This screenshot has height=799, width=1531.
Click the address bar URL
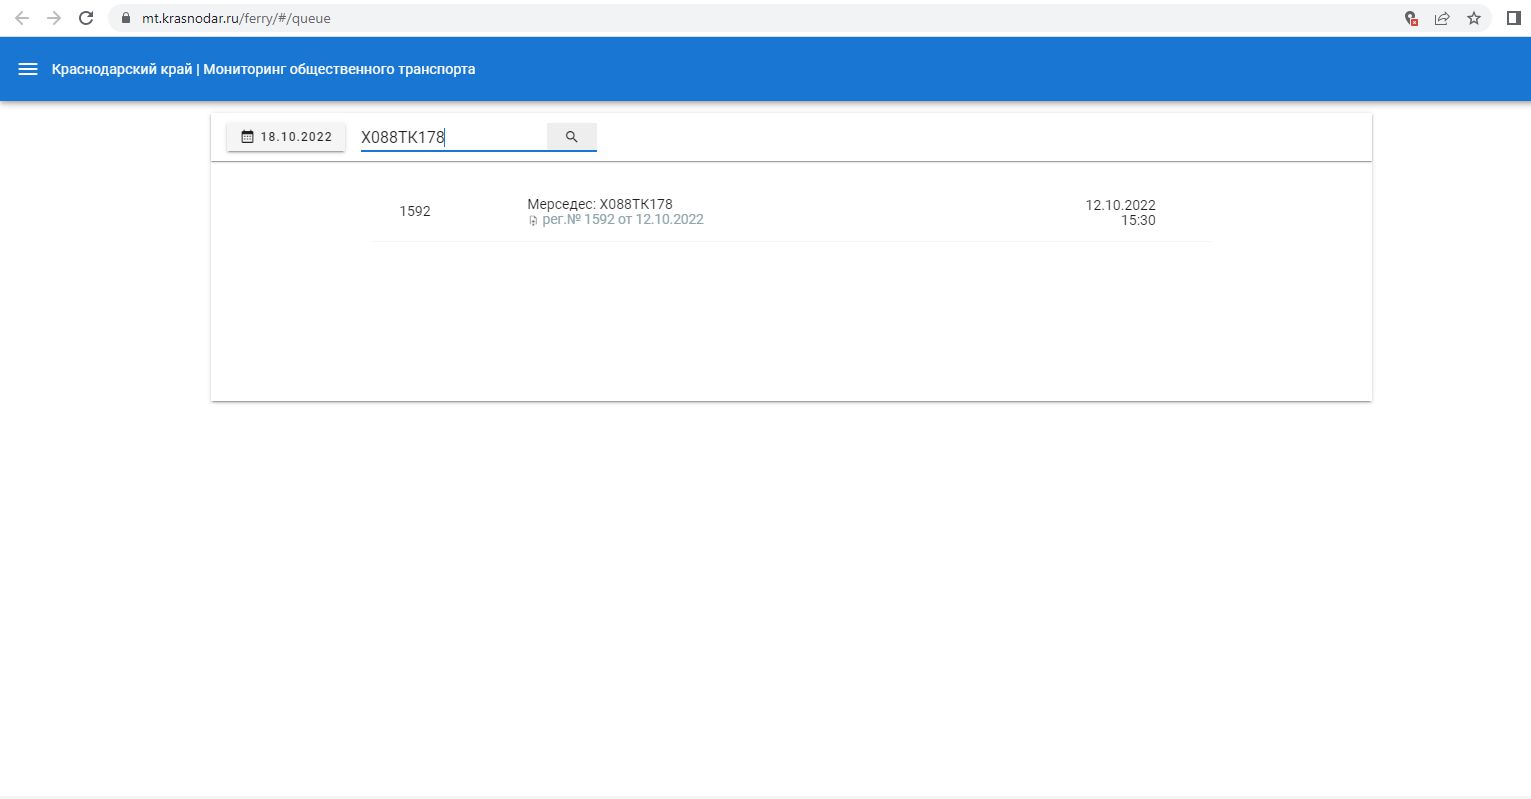pos(236,18)
